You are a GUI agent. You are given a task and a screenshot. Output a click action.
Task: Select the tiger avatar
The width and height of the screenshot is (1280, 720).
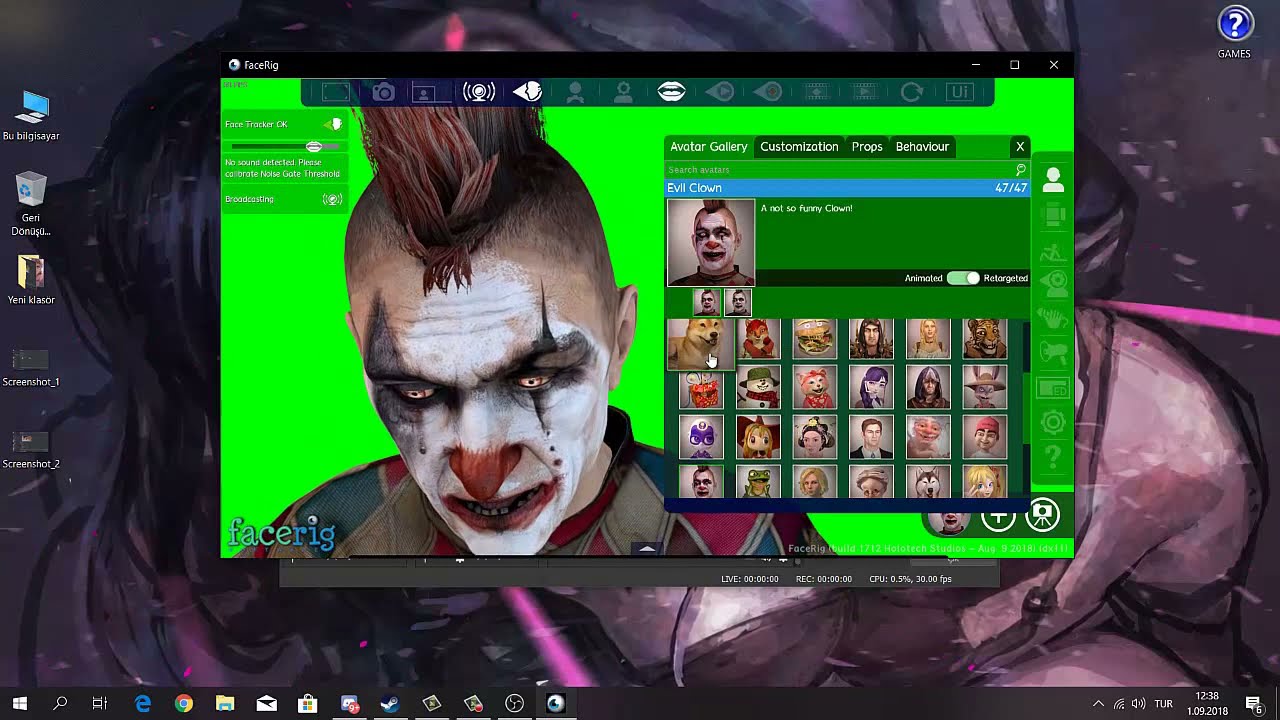[x=985, y=339]
